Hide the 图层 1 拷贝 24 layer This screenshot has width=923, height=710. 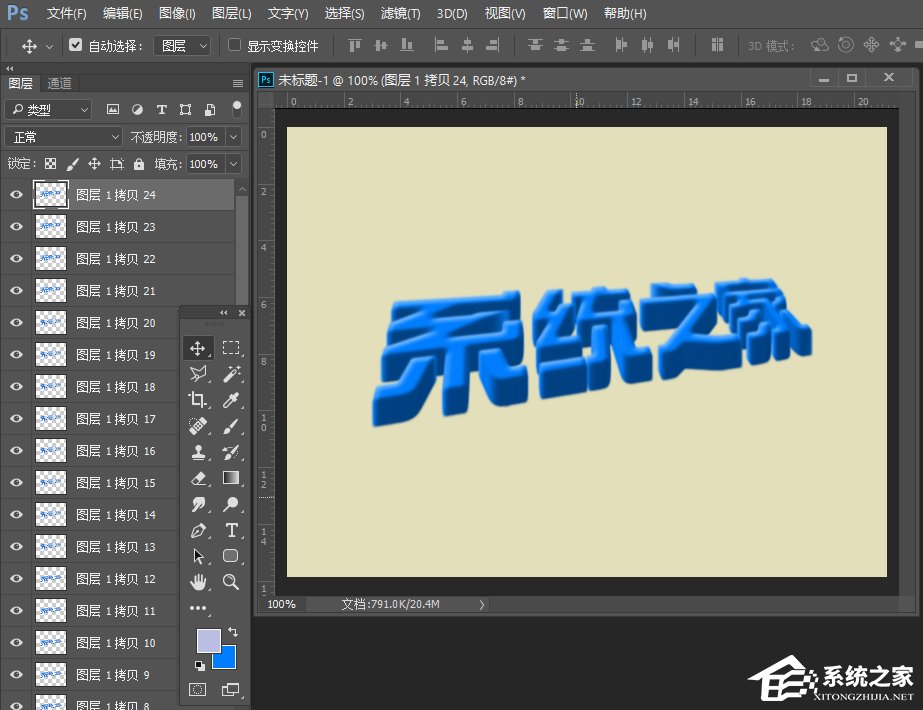[15, 194]
